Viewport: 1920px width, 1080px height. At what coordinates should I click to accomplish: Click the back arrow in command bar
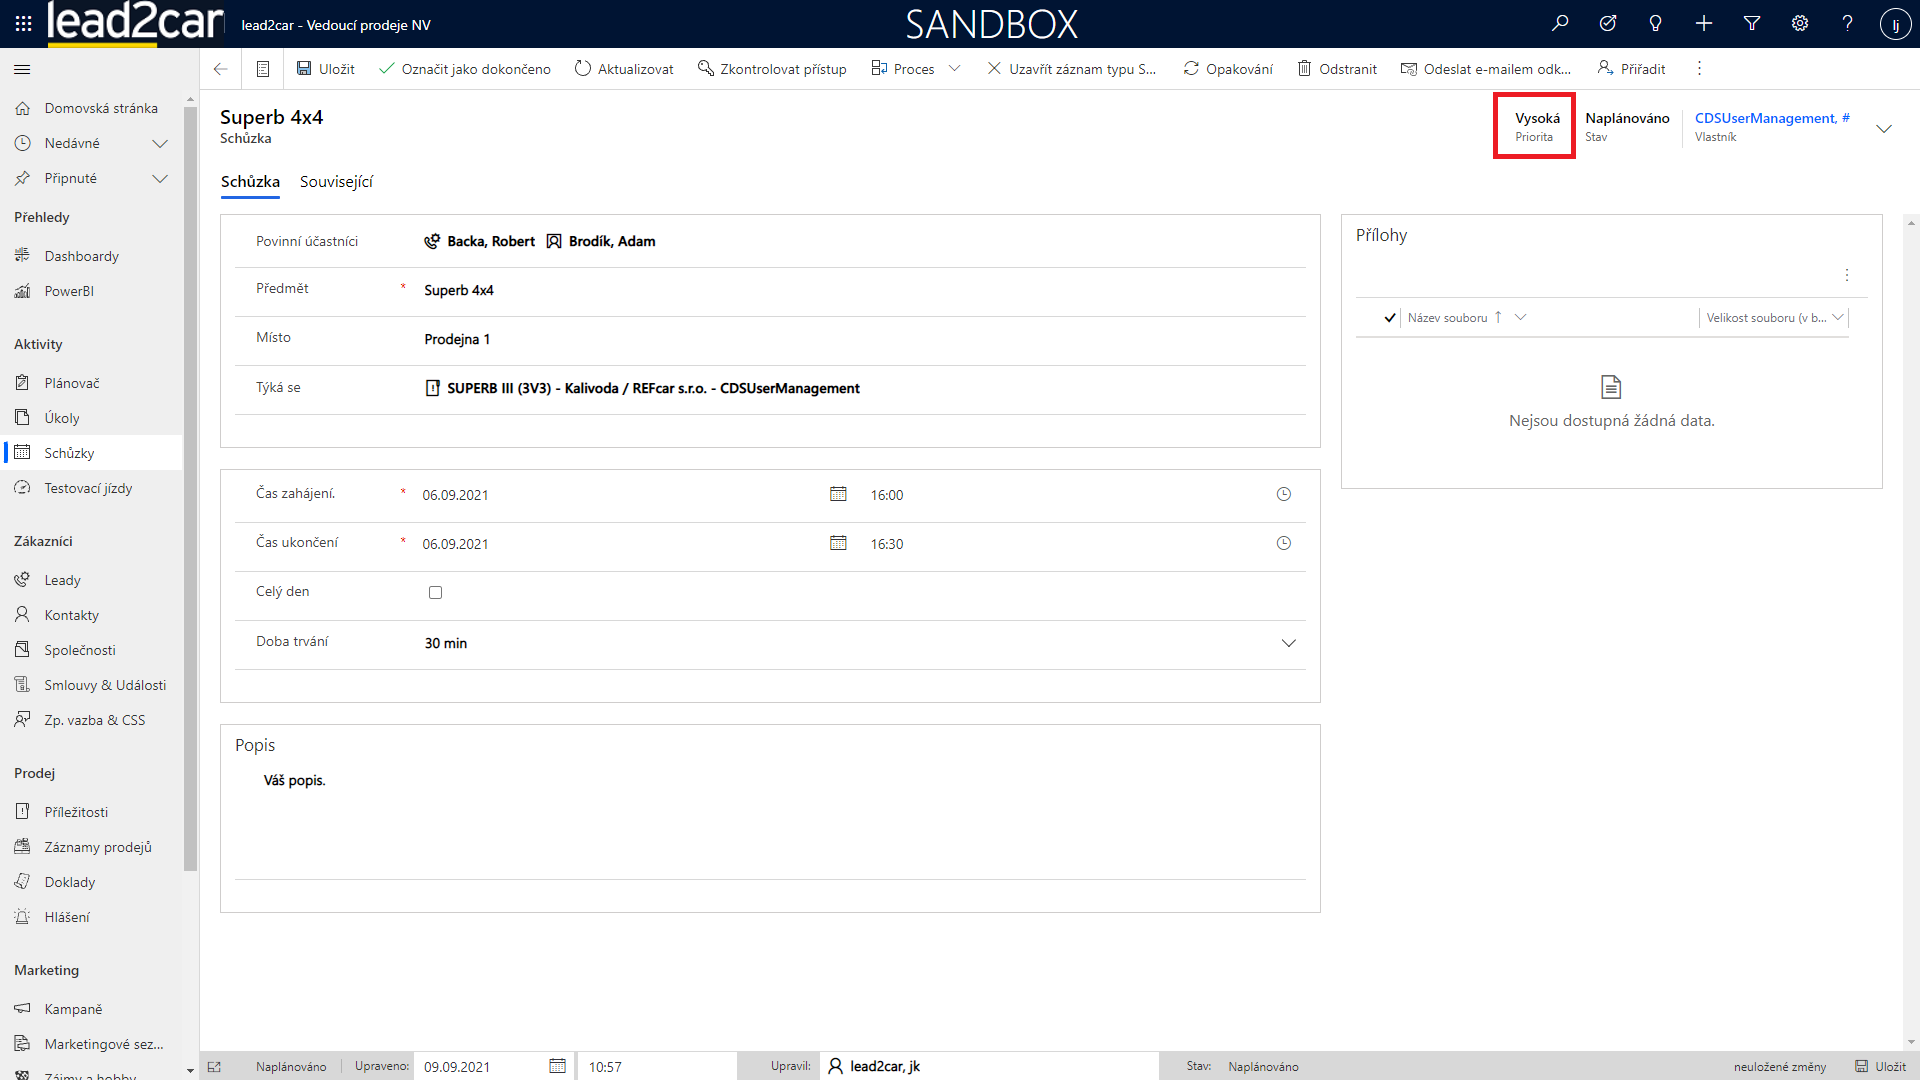pyautogui.click(x=221, y=69)
